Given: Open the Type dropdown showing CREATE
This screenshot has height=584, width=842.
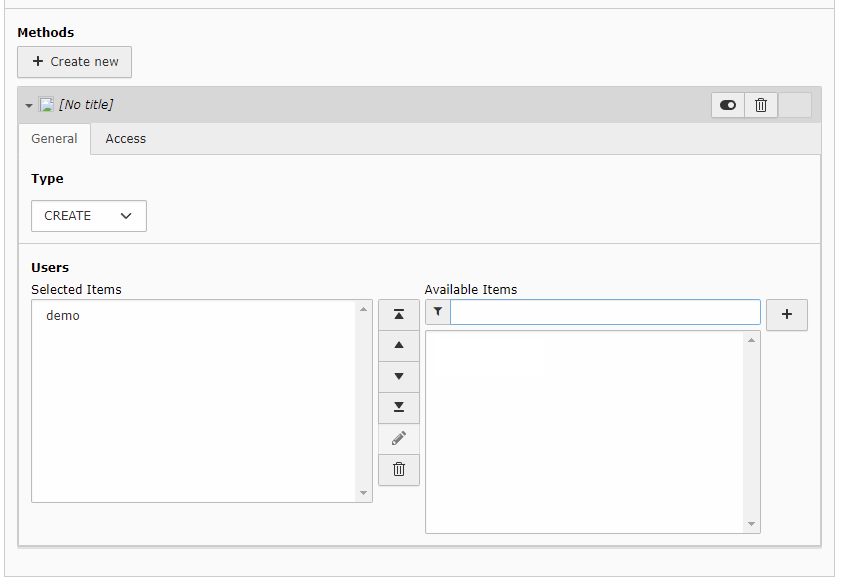Looking at the screenshot, I should click(x=89, y=216).
